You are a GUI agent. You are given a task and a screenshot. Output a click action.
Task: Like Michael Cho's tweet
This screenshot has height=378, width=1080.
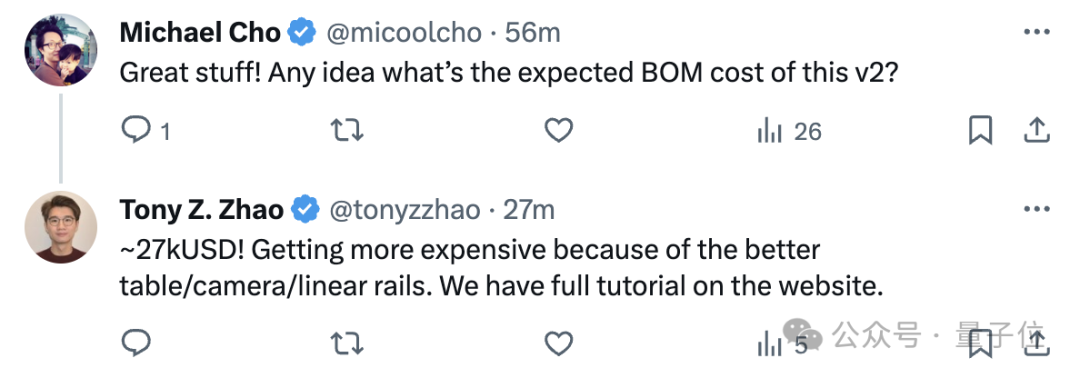click(x=559, y=130)
